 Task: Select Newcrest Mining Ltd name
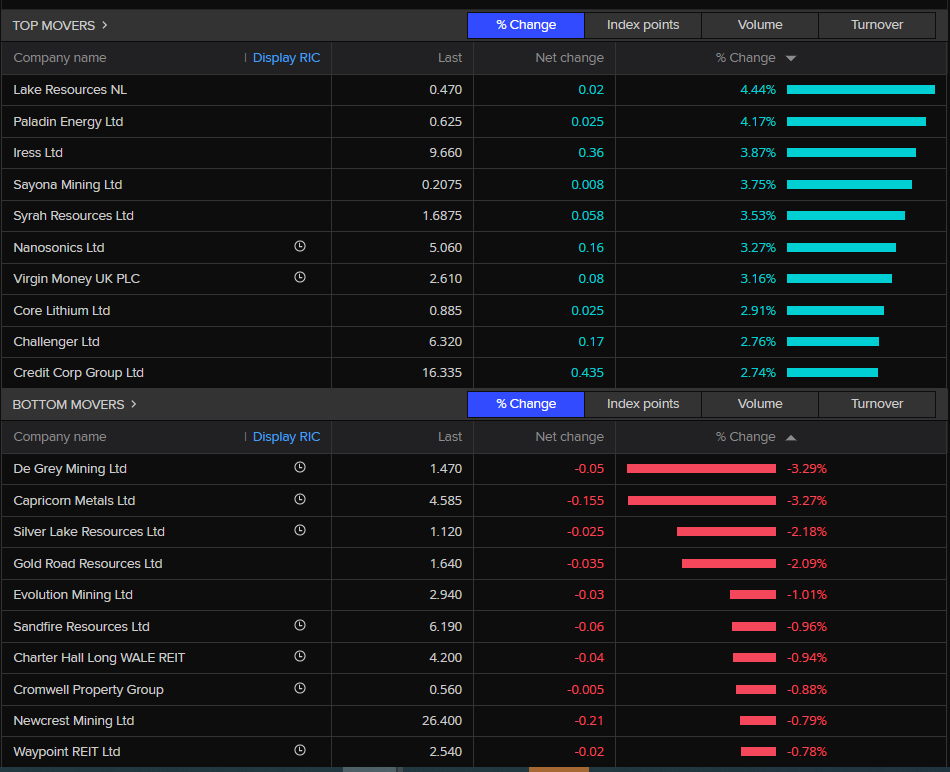coord(74,720)
